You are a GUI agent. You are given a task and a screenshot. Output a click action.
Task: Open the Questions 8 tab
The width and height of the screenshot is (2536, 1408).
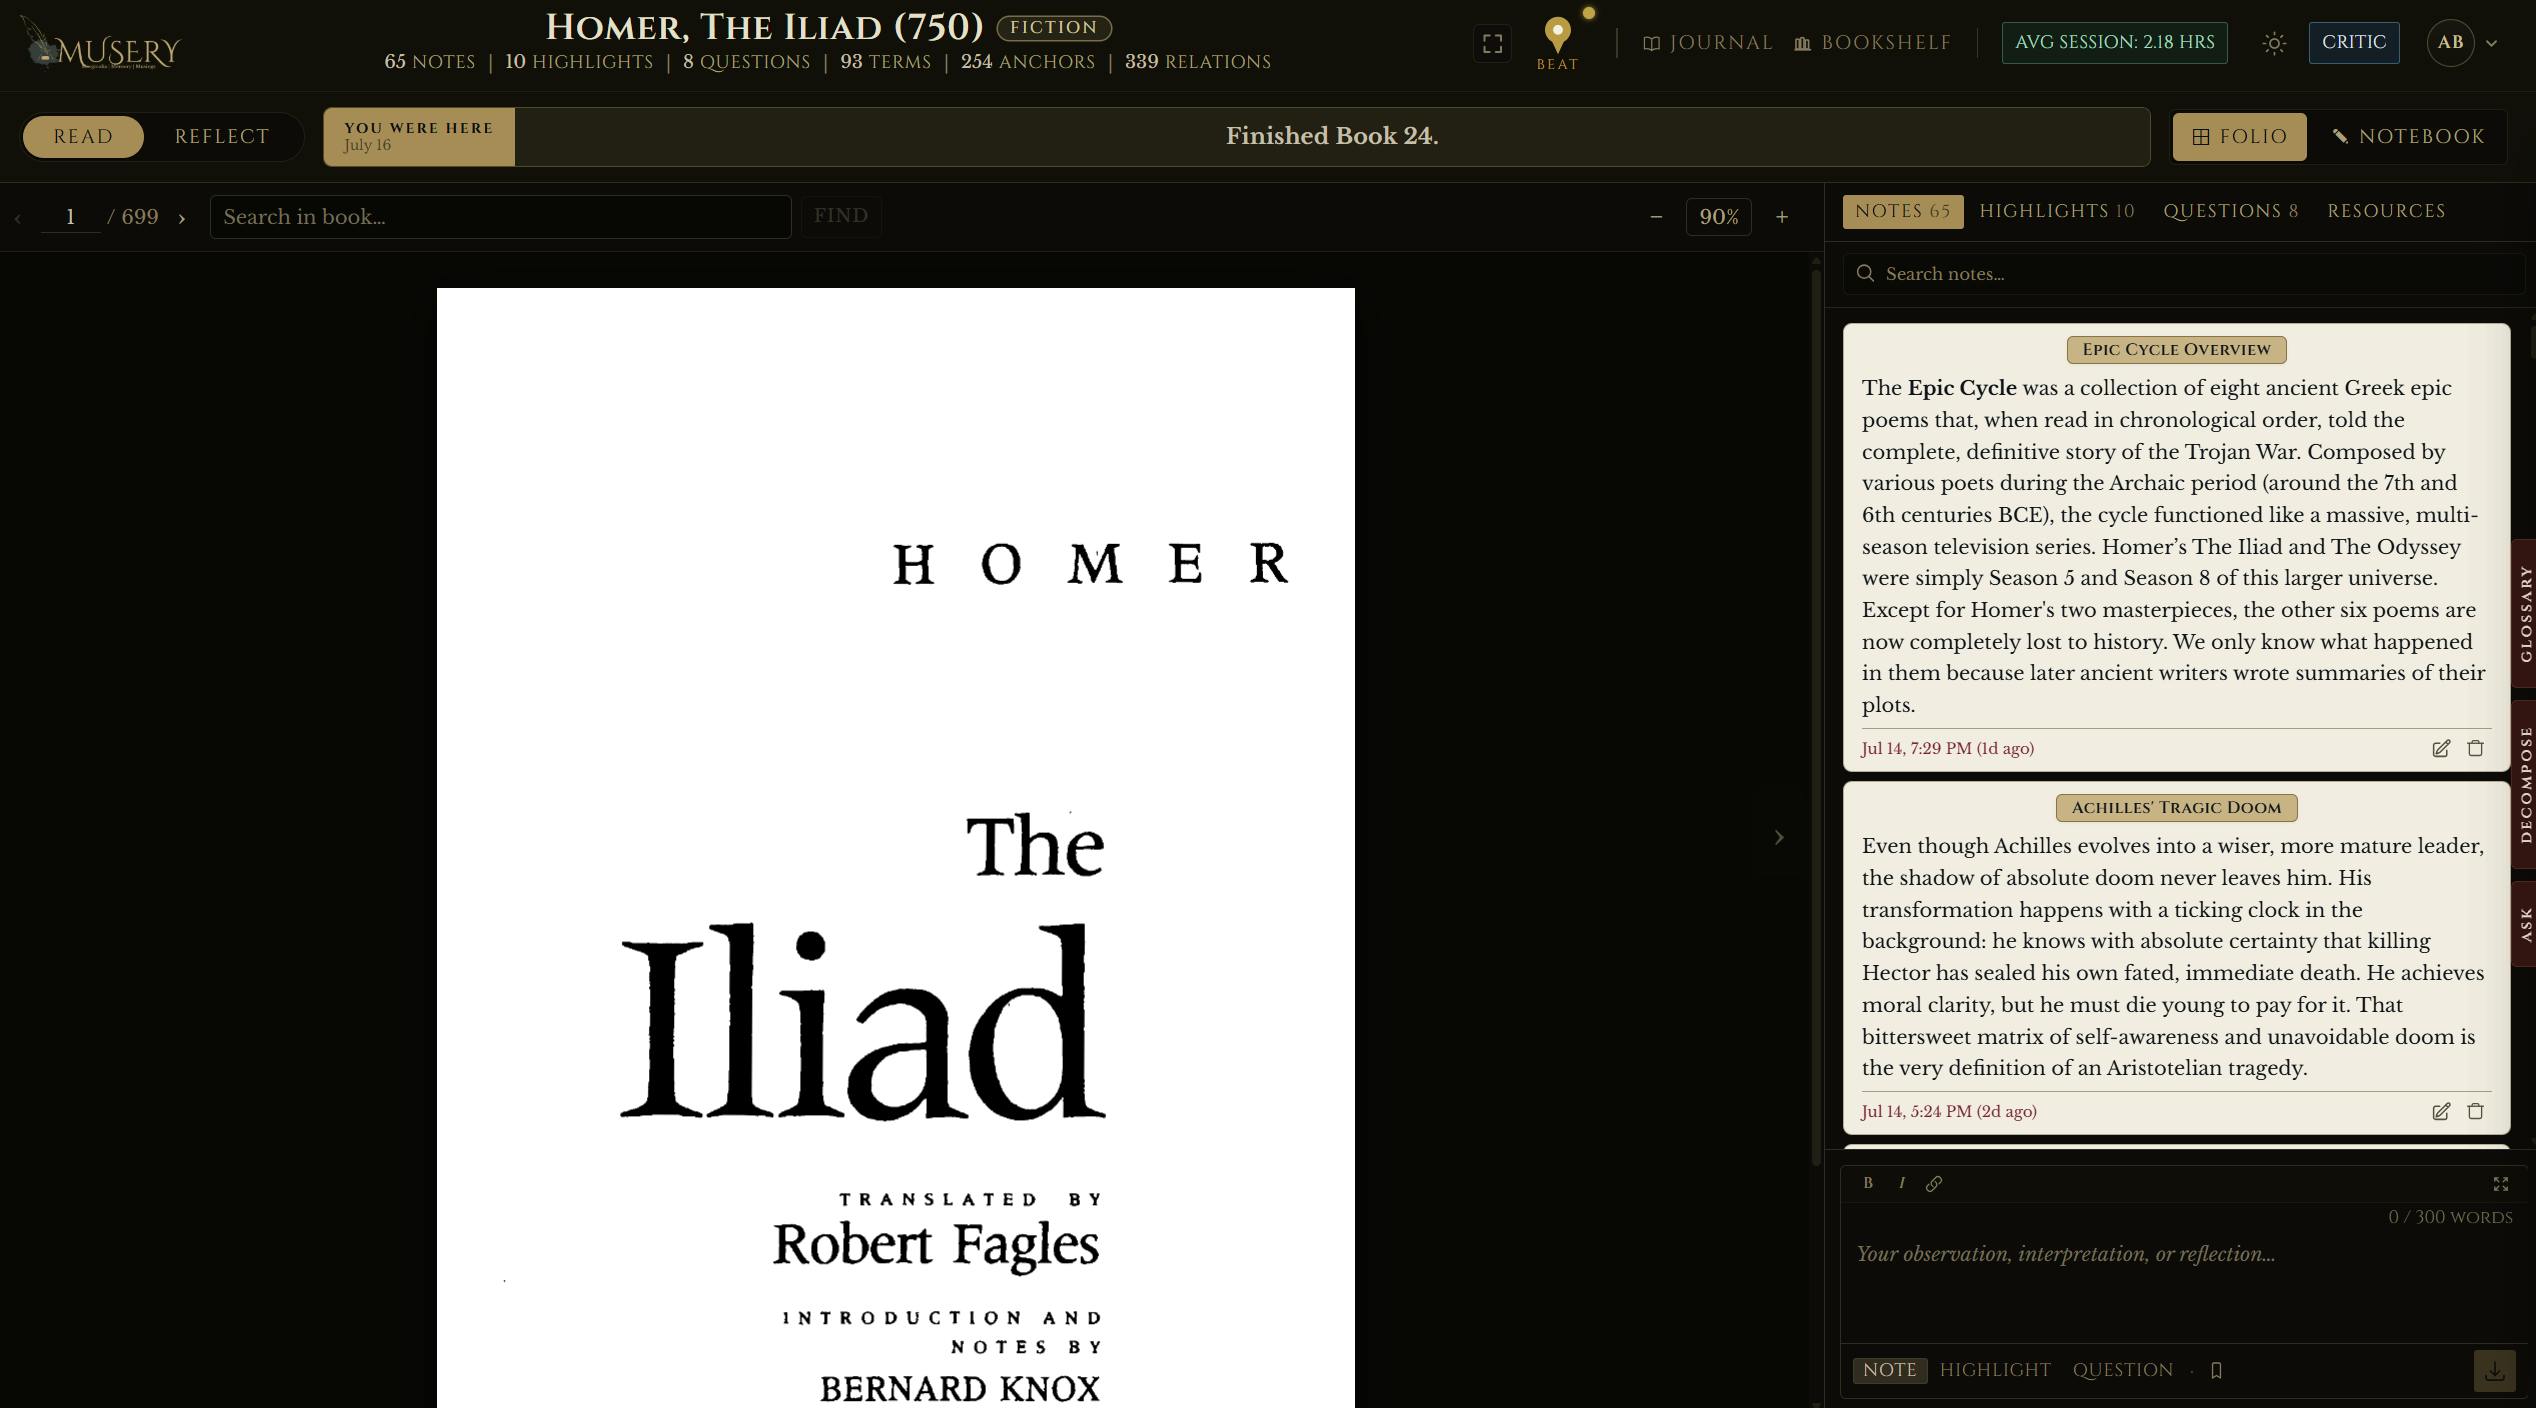(x=2230, y=211)
